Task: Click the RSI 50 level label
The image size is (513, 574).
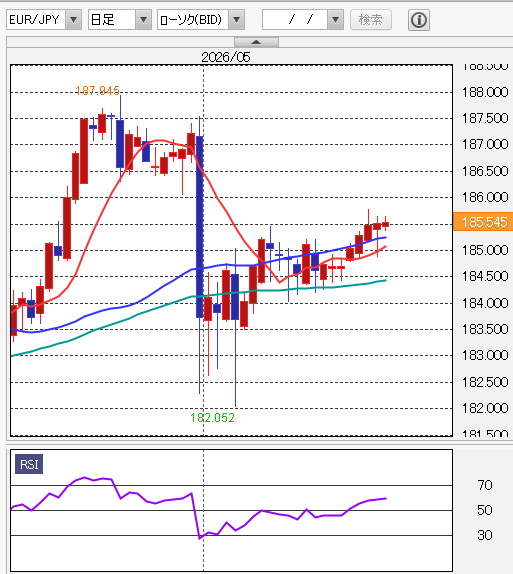Action: (x=484, y=510)
